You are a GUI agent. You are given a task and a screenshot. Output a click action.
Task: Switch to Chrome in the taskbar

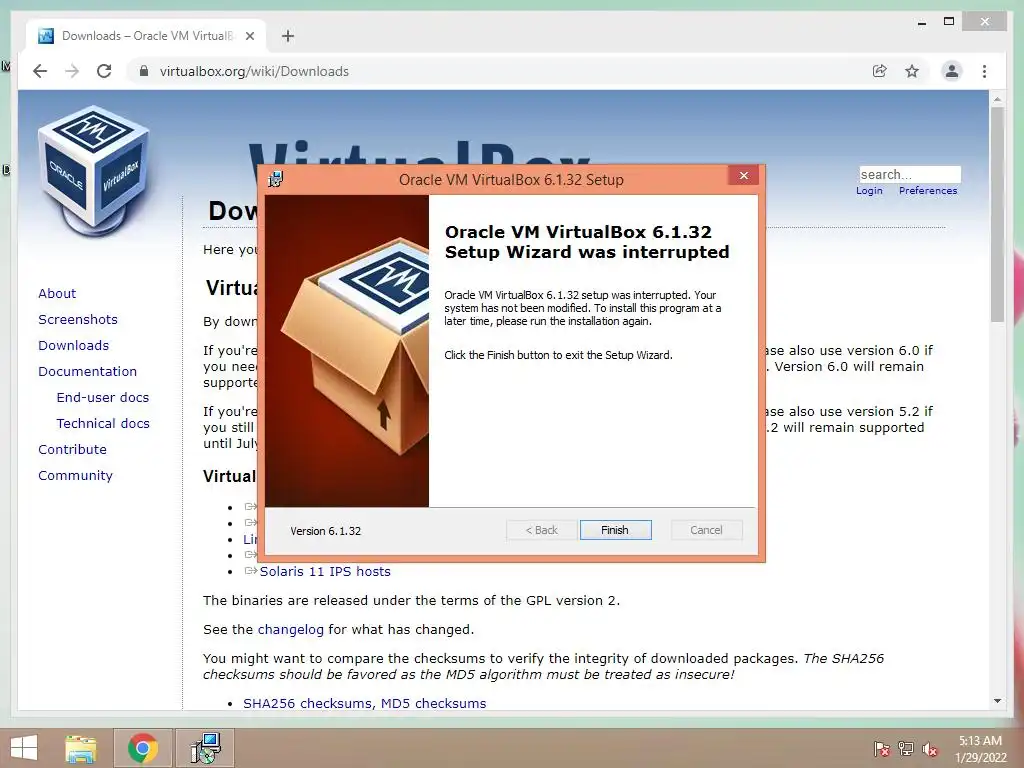(142, 748)
